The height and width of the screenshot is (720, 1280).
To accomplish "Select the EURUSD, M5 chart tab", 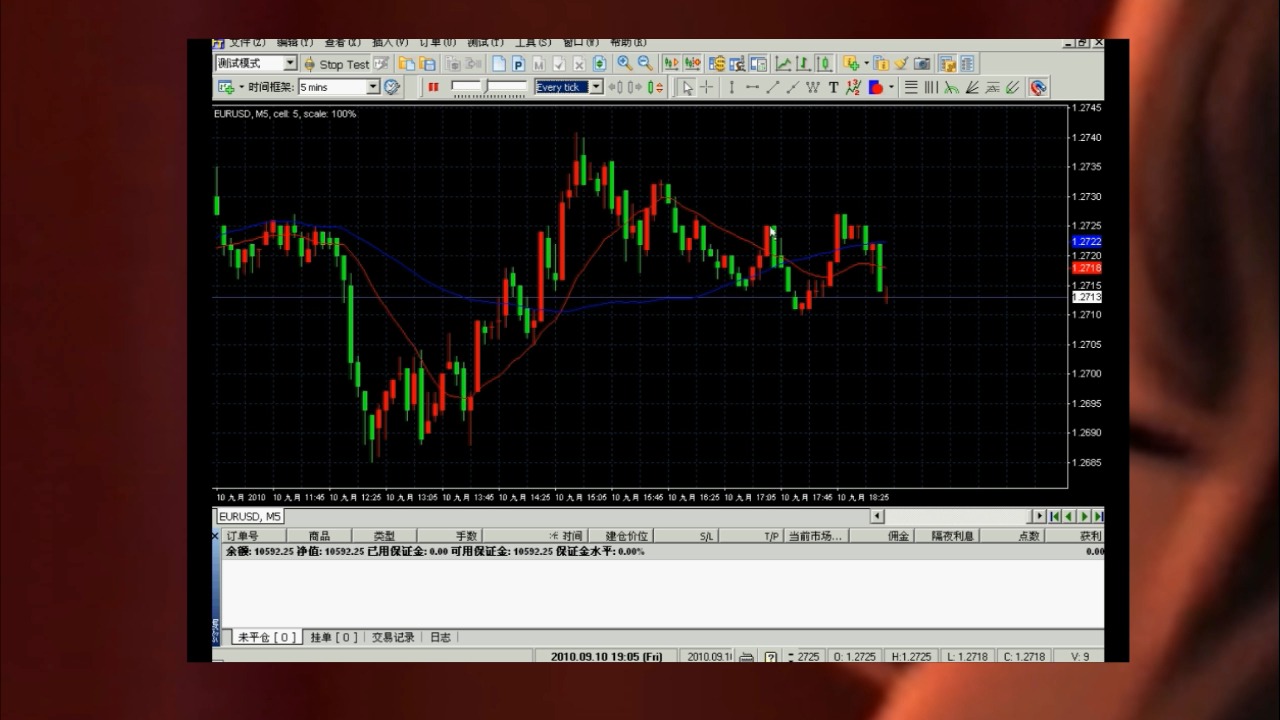I will click(x=250, y=516).
